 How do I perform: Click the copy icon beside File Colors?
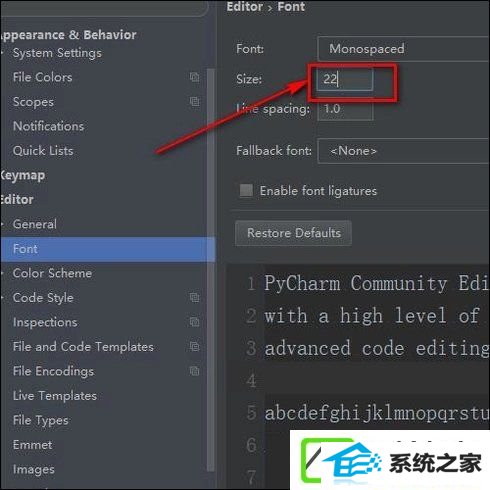click(x=194, y=77)
